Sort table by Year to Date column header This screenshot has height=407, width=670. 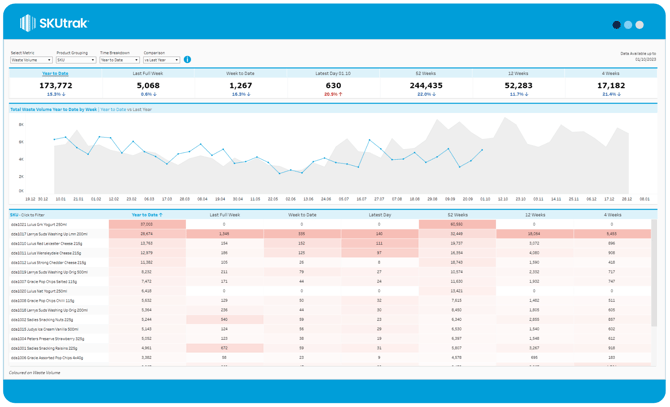pyautogui.click(x=146, y=215)
